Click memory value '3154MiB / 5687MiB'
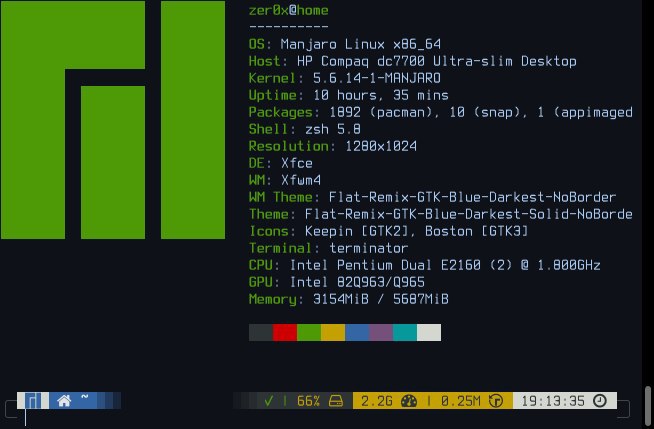Screen dimensions: 654x429 381,299
